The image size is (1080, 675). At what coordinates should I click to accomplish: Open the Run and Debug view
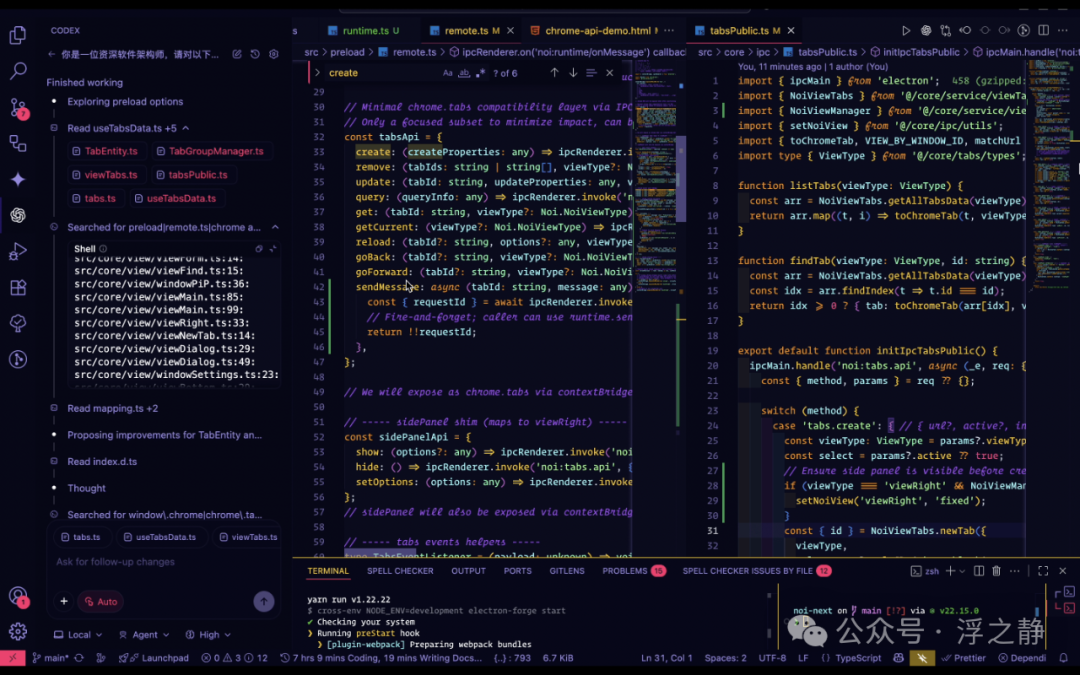coord(18,251)
